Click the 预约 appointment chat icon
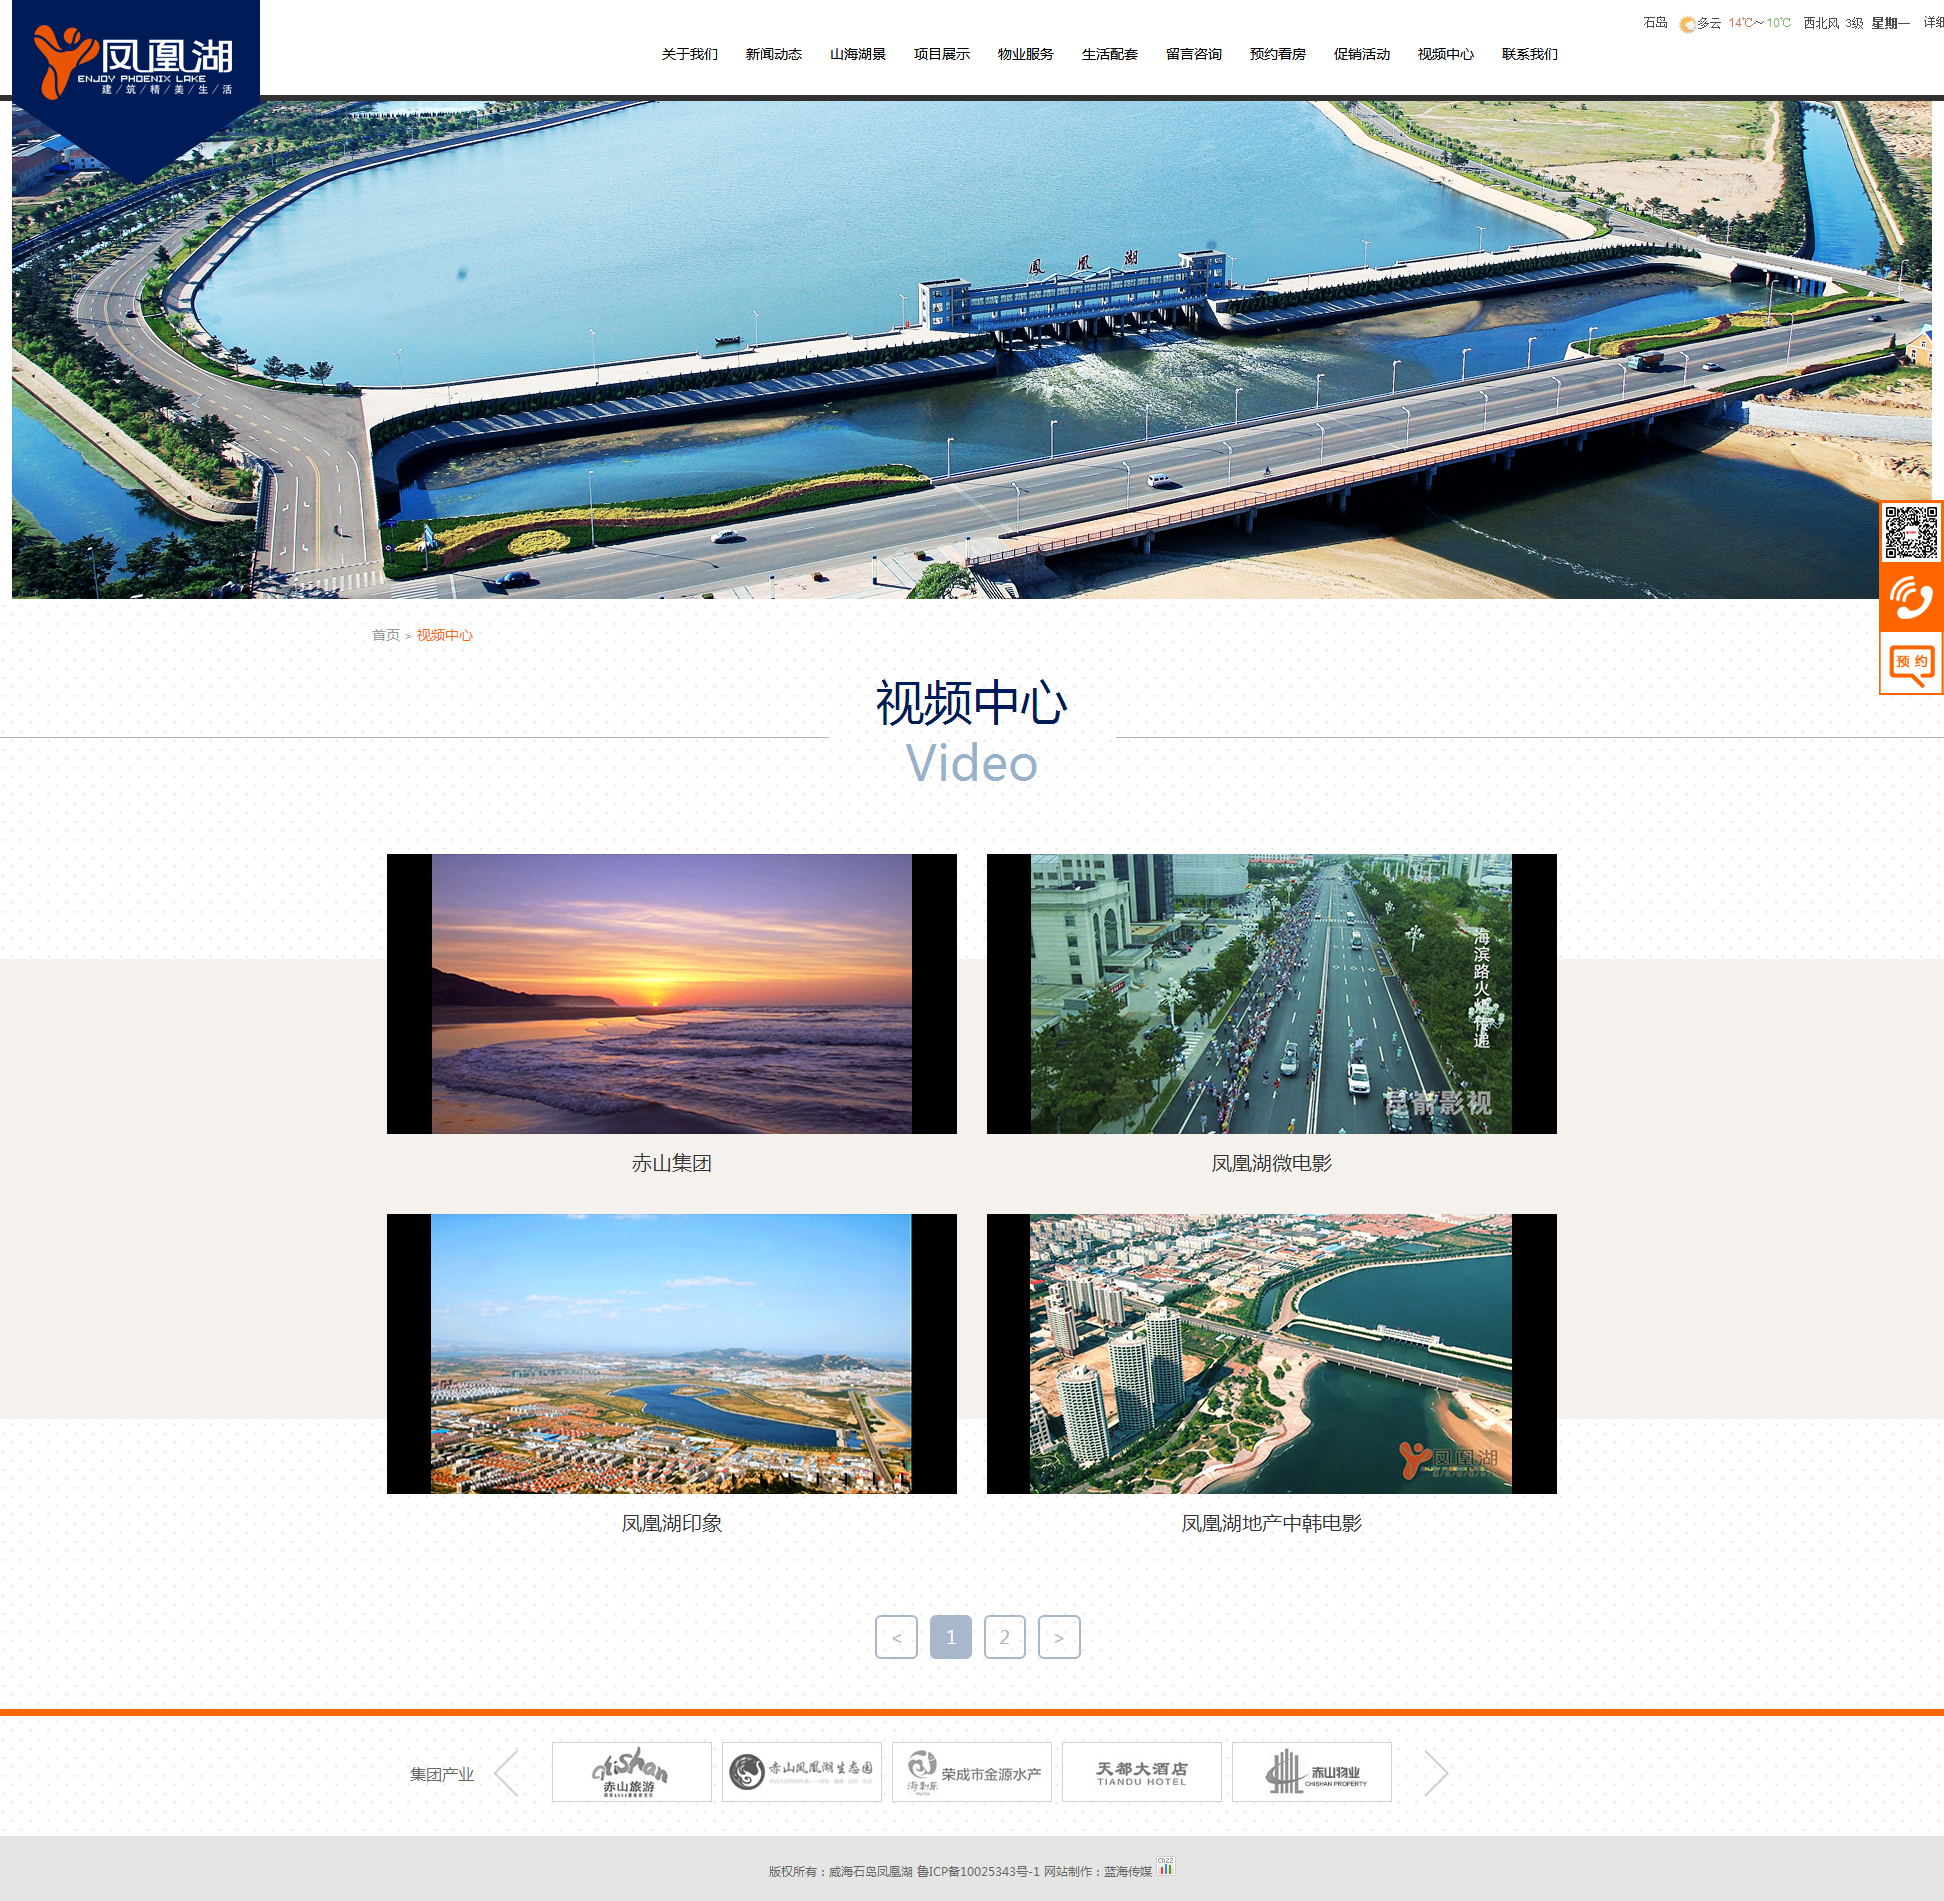This screenshot has height=1901, width=1944. 1910,664
